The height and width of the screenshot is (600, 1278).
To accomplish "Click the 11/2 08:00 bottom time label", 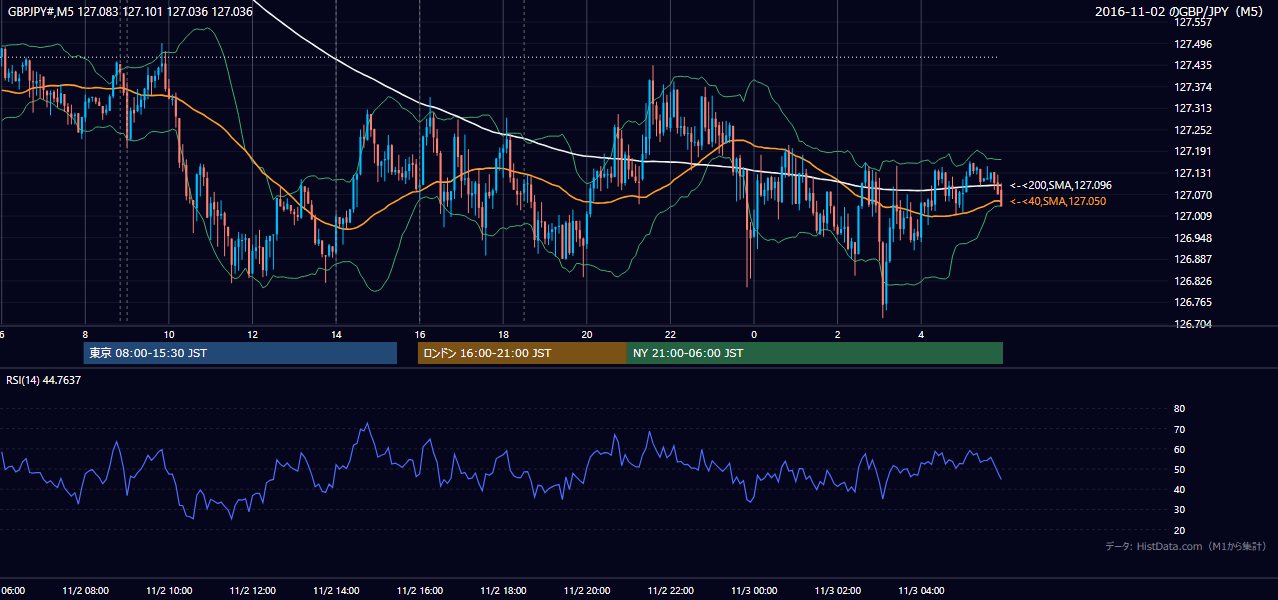I will 85,590.
